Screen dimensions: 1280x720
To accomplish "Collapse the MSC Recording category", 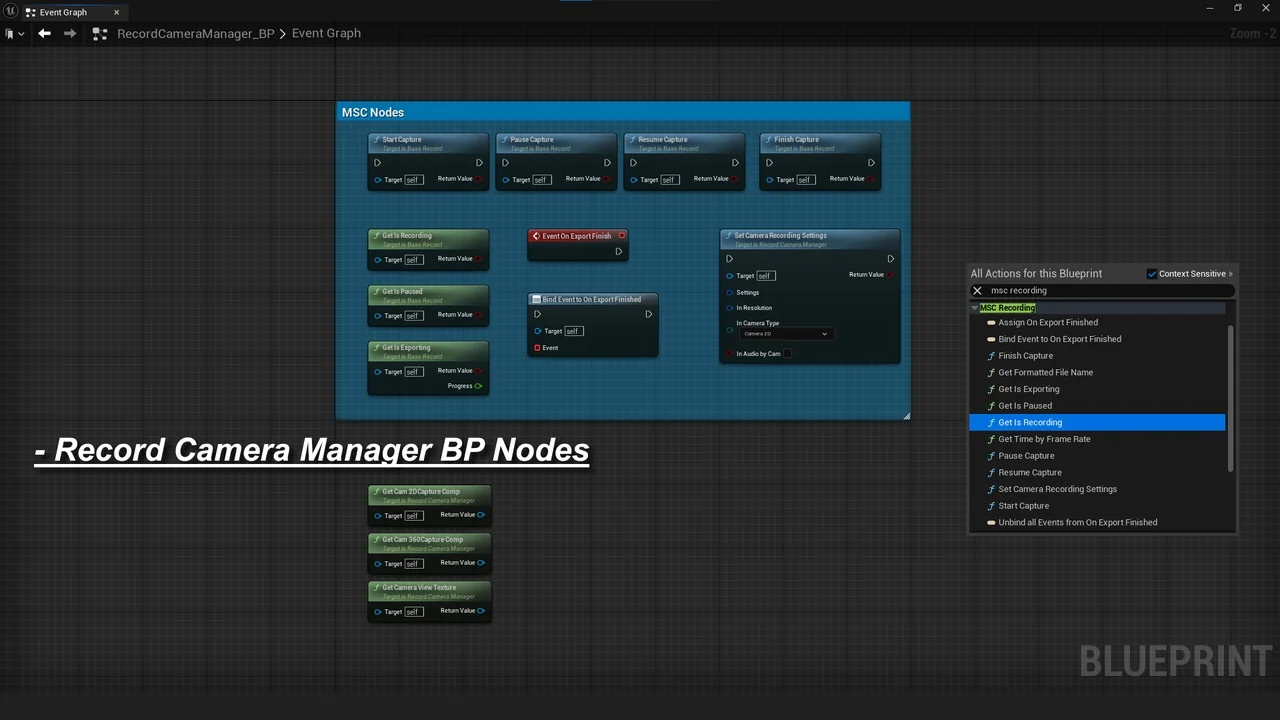I will pos(975,308).
